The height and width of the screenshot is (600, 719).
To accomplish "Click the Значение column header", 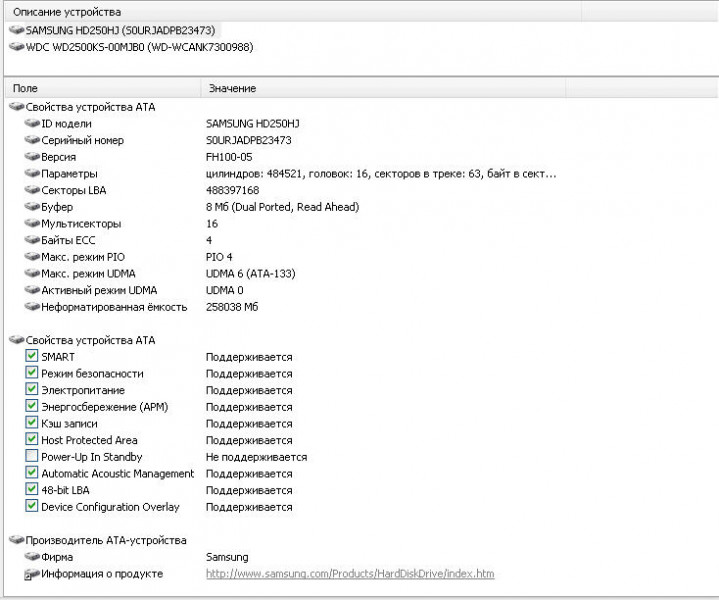I will click(383, 88).
